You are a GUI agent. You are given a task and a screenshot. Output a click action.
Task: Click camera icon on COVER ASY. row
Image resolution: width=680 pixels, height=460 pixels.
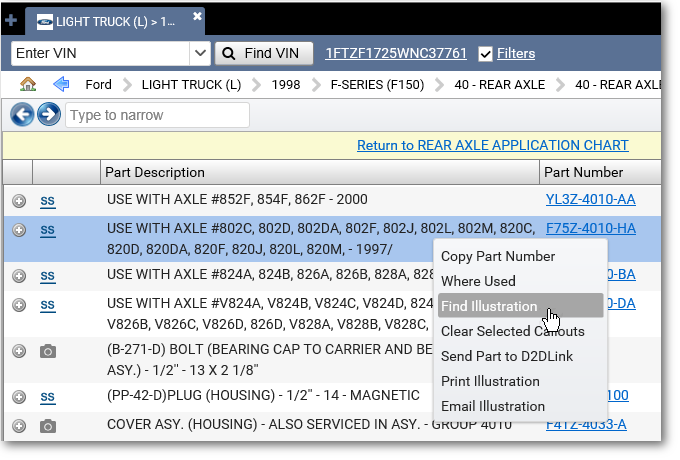(48, 425)
